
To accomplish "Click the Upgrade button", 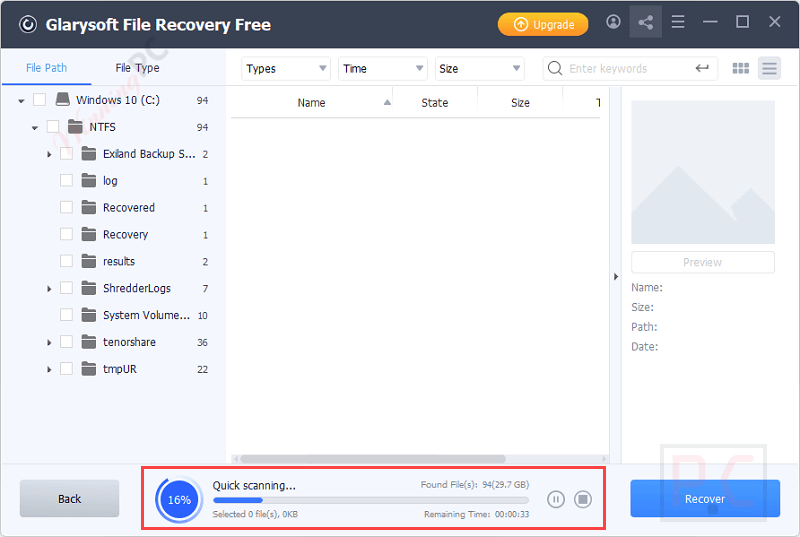I will [x=543, y=24].
